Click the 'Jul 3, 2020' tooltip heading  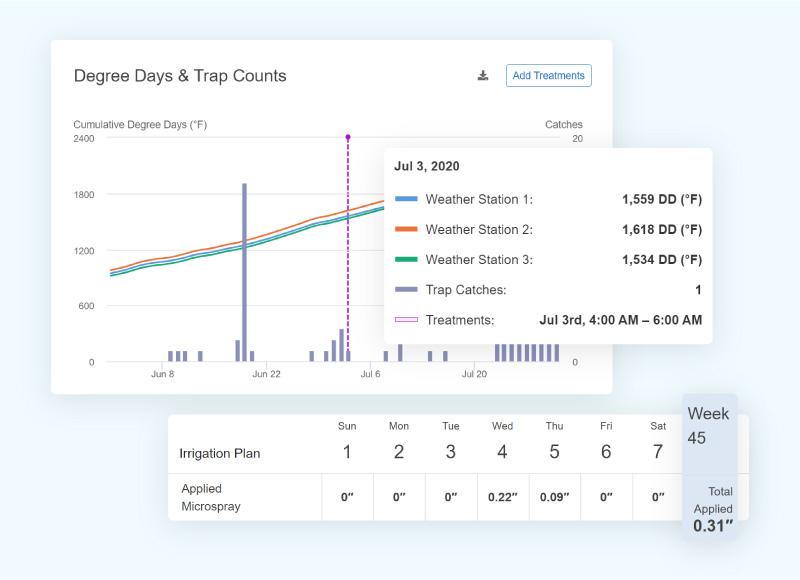click(427, 166)
